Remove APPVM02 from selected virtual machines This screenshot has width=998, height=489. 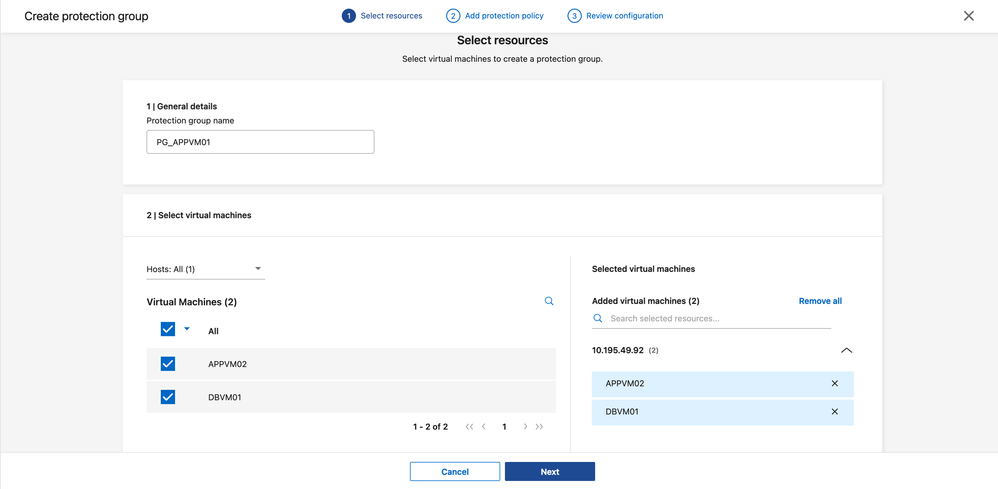pos(835,384)
